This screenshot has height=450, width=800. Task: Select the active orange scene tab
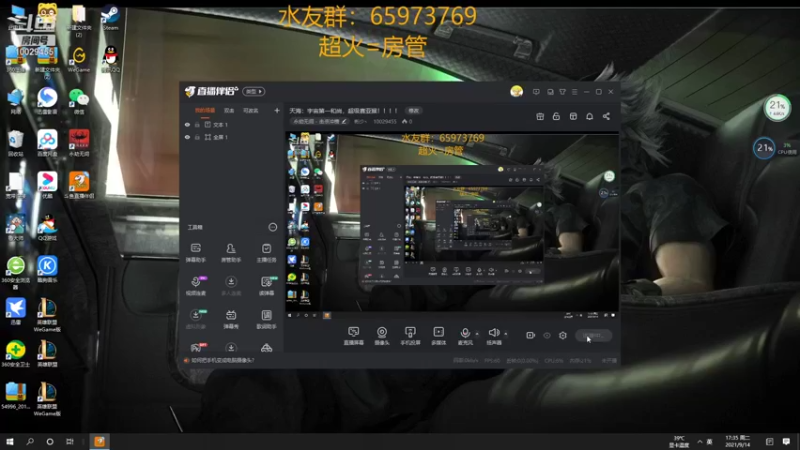point(205,110)
